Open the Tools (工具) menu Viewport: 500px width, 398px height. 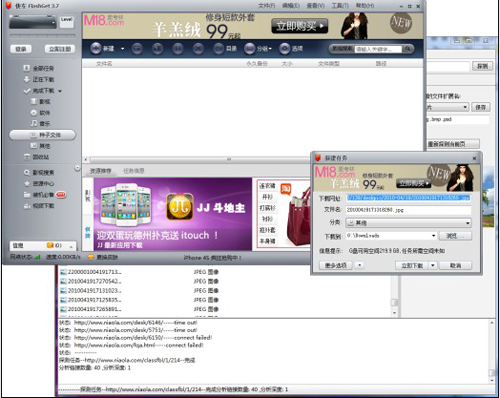pos(340,6)
